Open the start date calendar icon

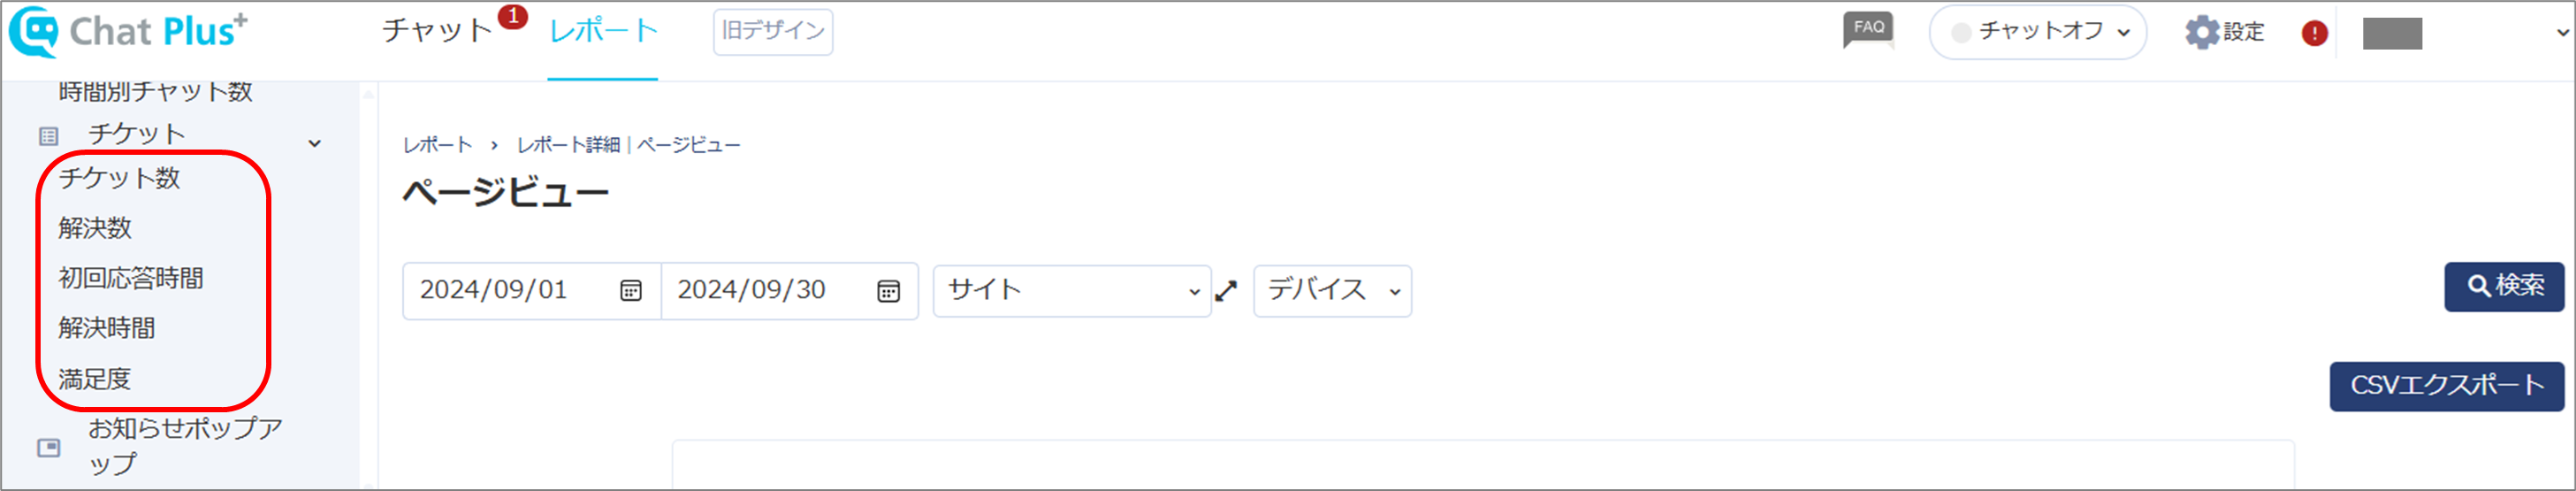click(x=630, y=291)
